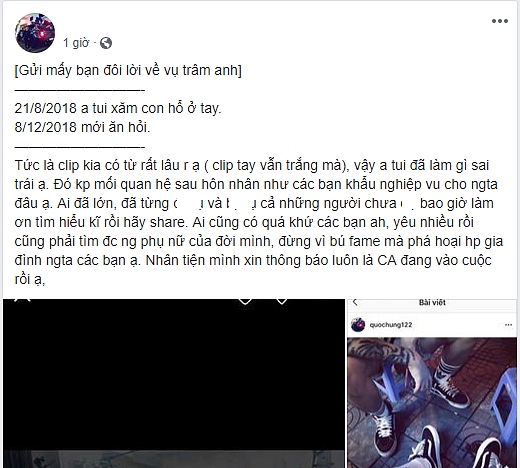
Task: Click the quochung122 username
Action: pyautogui.click(x=391, y=325)
